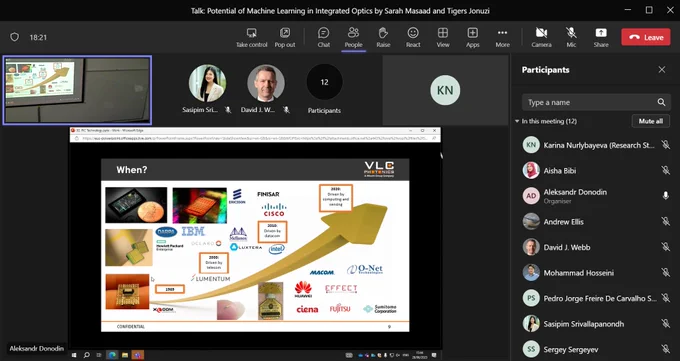This screenshot has width=680, height=361.
Task: Open the React emoji menu
Action: click(413, 38)
